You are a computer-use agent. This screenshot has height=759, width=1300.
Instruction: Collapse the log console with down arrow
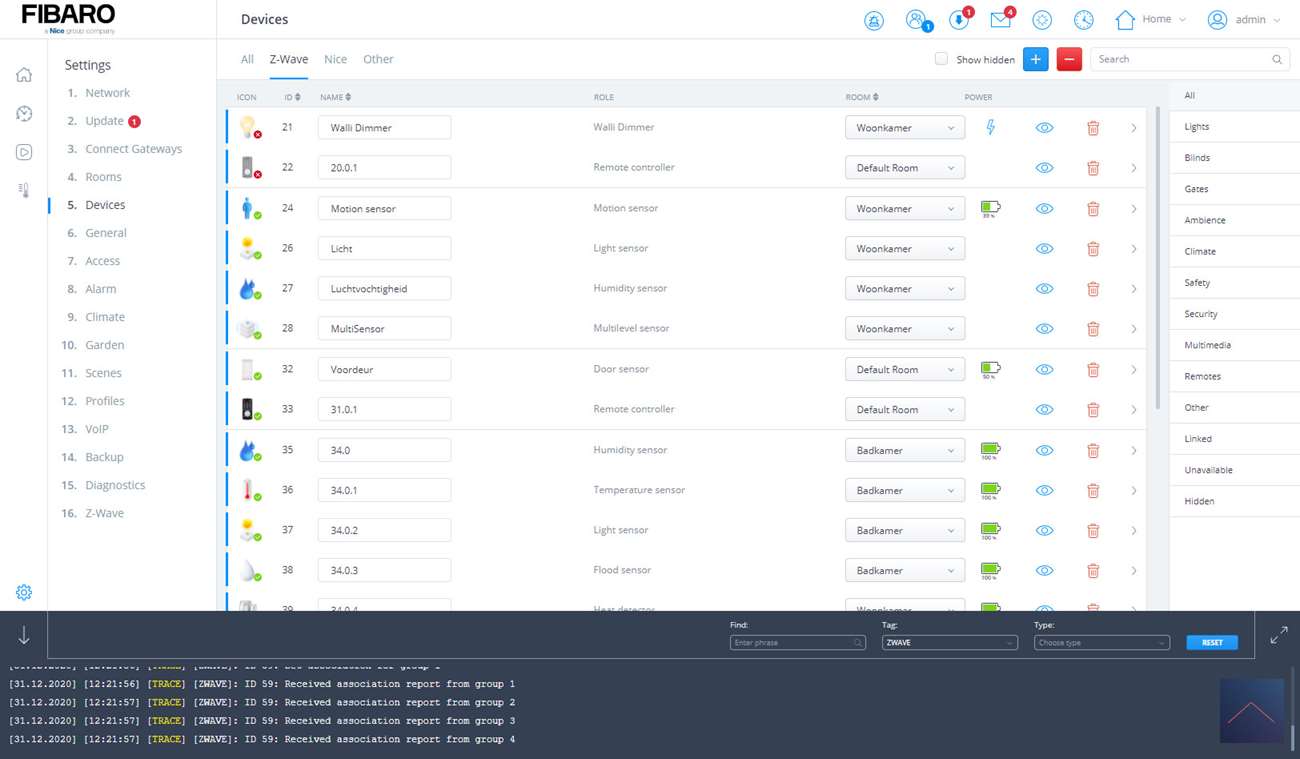(24, 636)
